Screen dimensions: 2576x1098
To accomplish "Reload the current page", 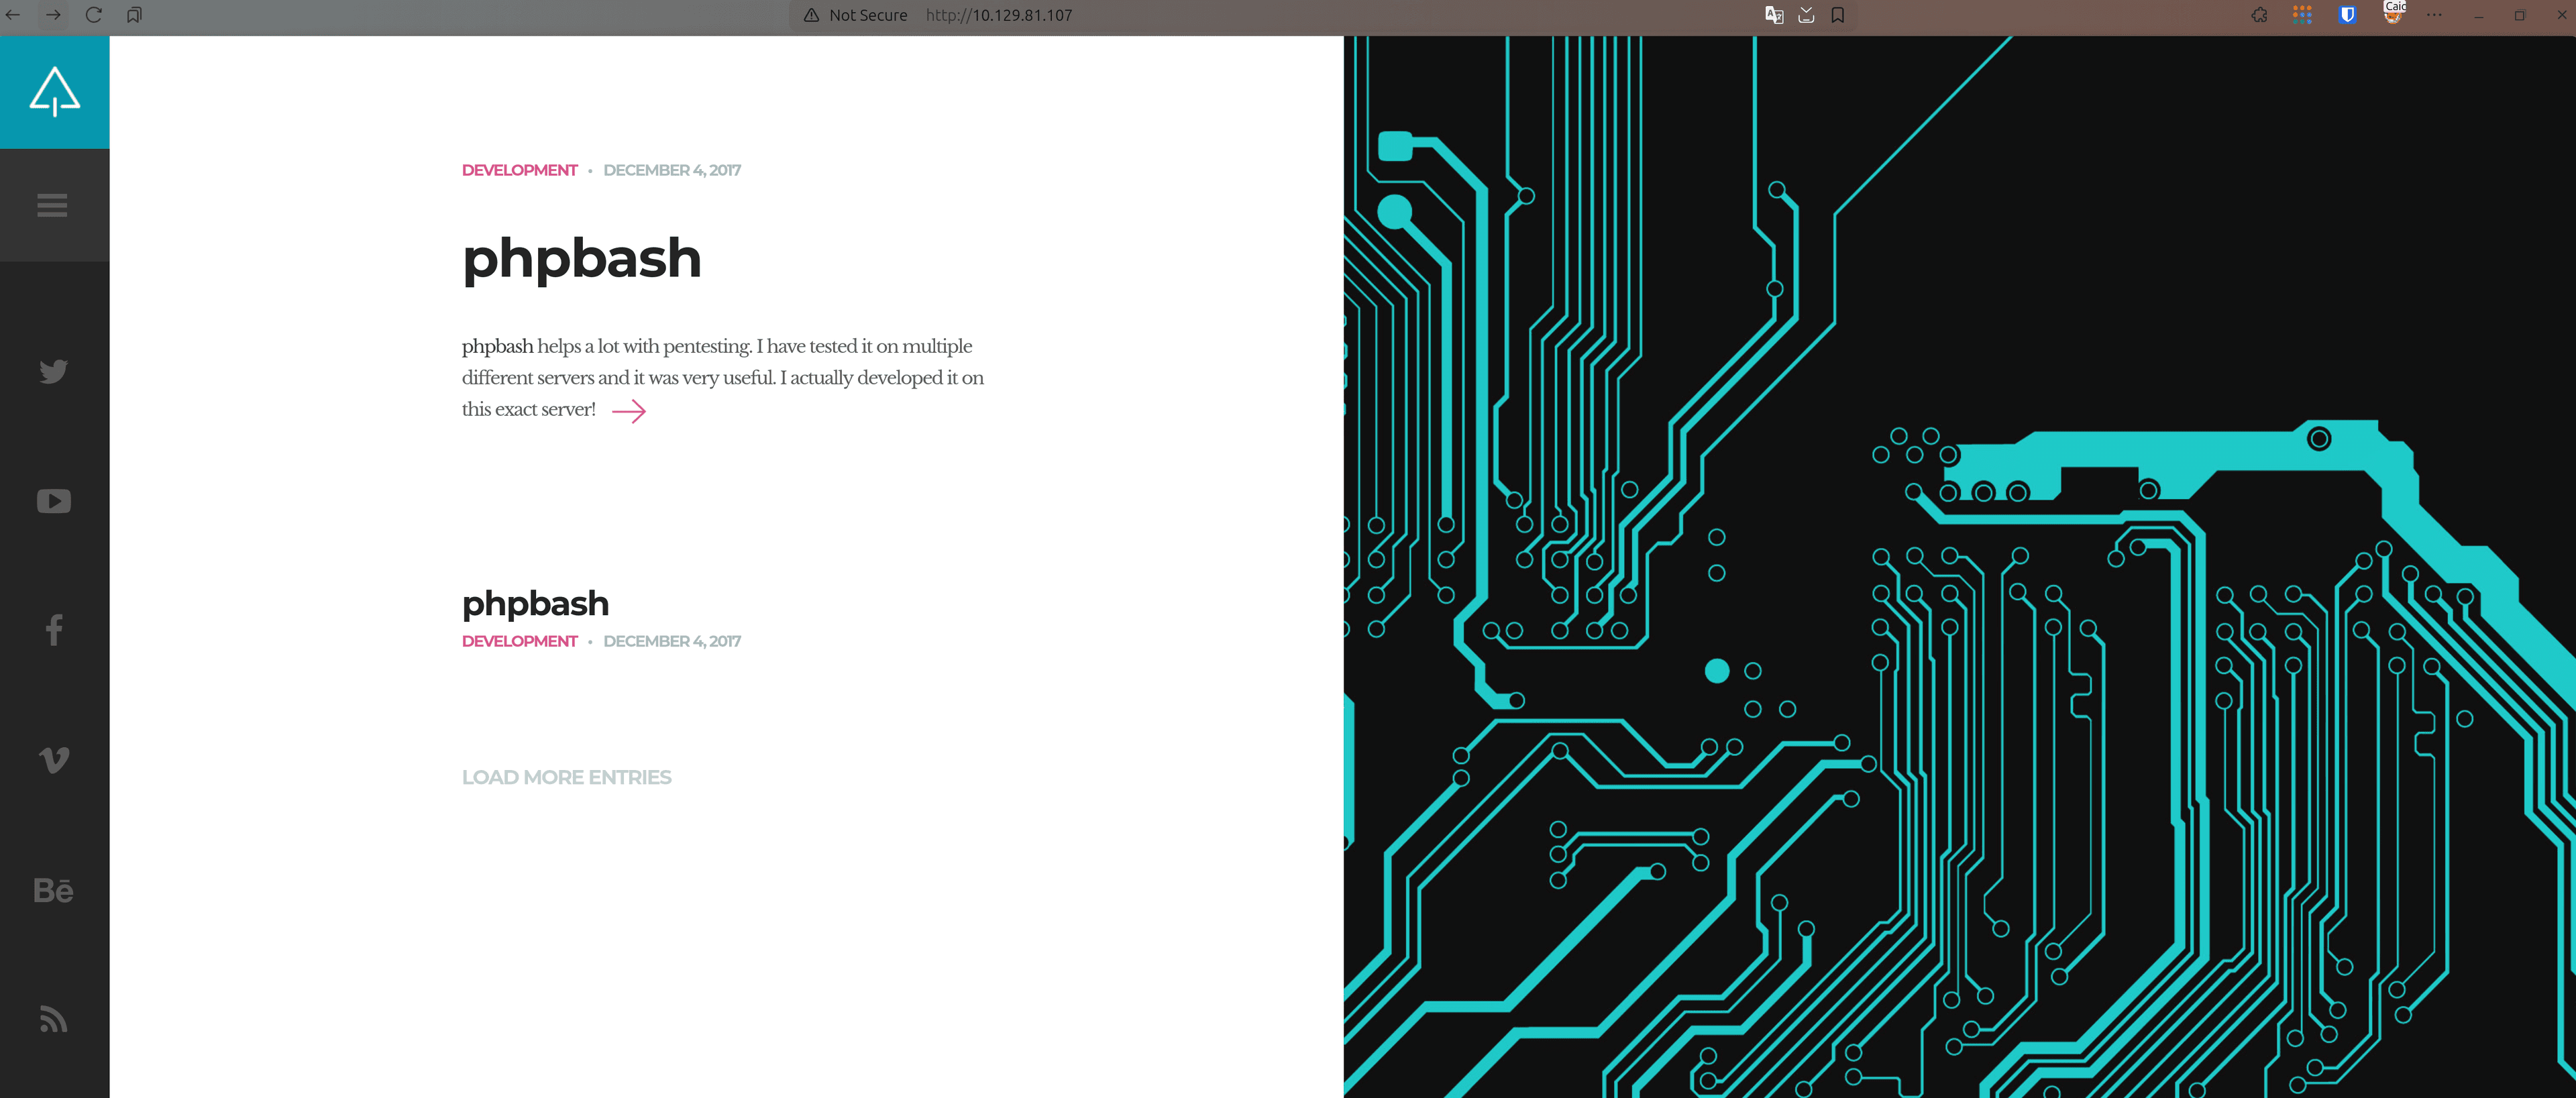I will (x=94, y=15).
